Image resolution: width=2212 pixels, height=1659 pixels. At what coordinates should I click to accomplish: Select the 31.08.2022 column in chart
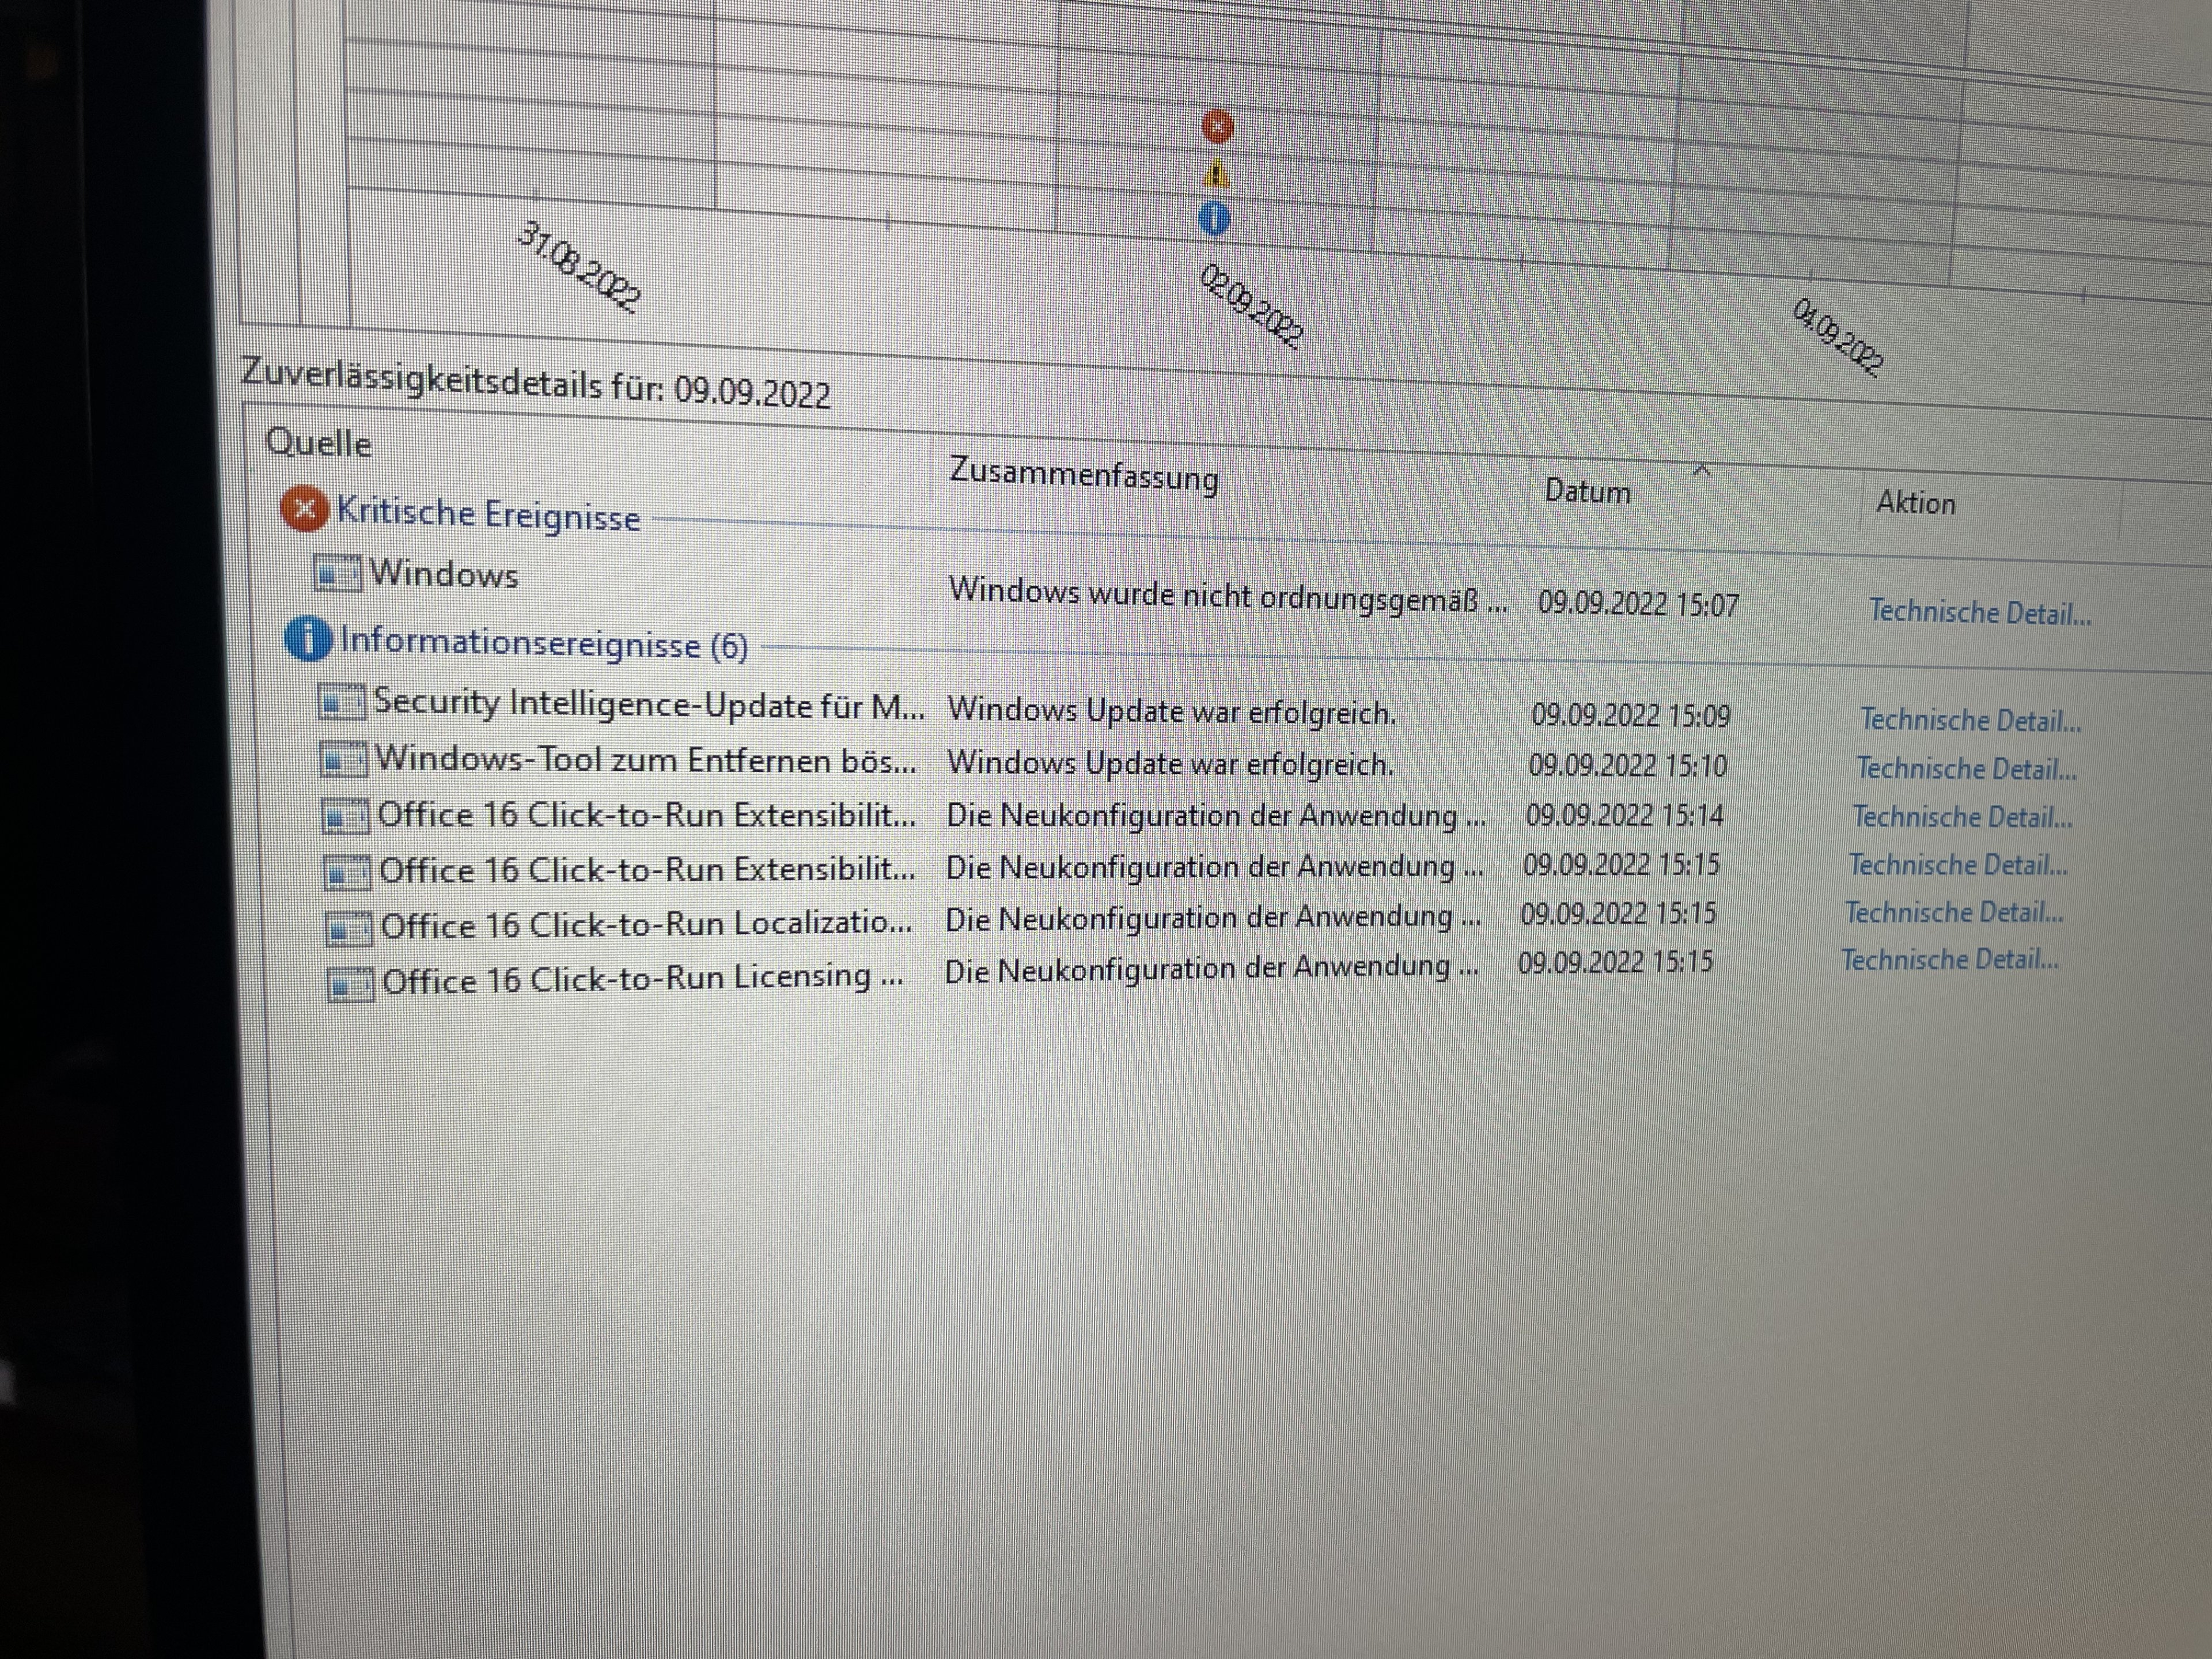click(577, 267)
